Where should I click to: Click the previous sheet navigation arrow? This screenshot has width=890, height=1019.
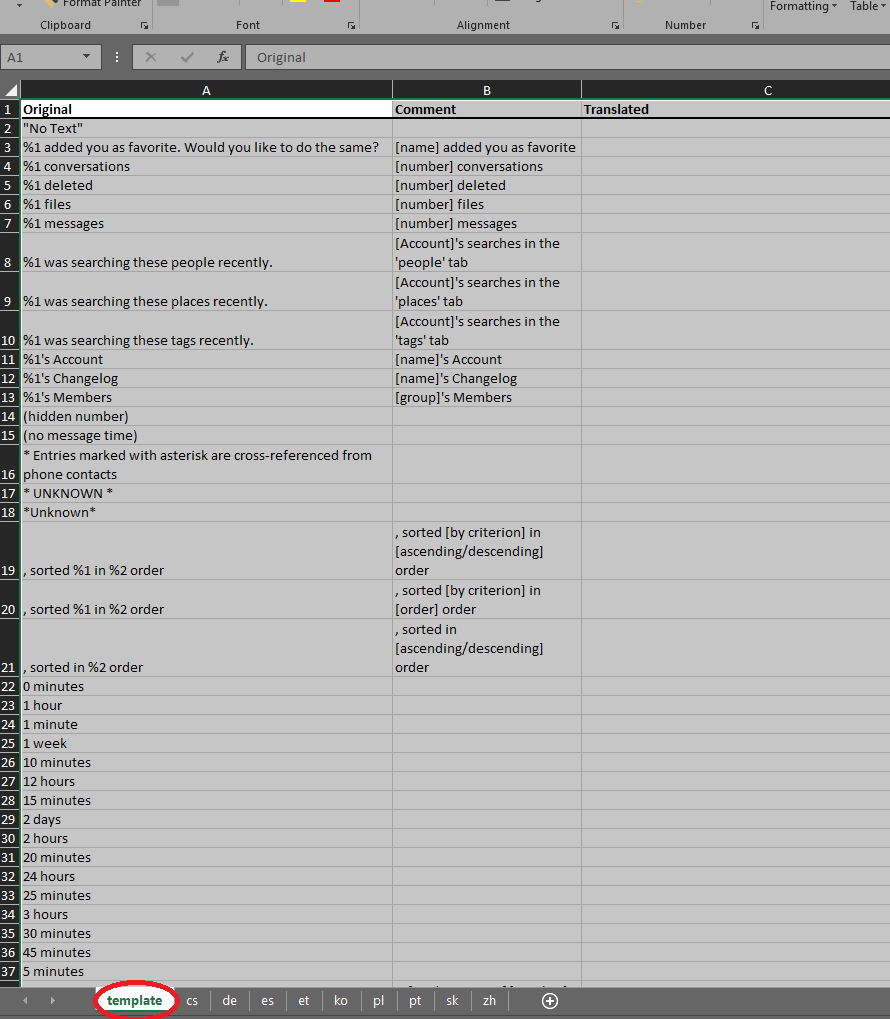click(x=26, y=1000)
